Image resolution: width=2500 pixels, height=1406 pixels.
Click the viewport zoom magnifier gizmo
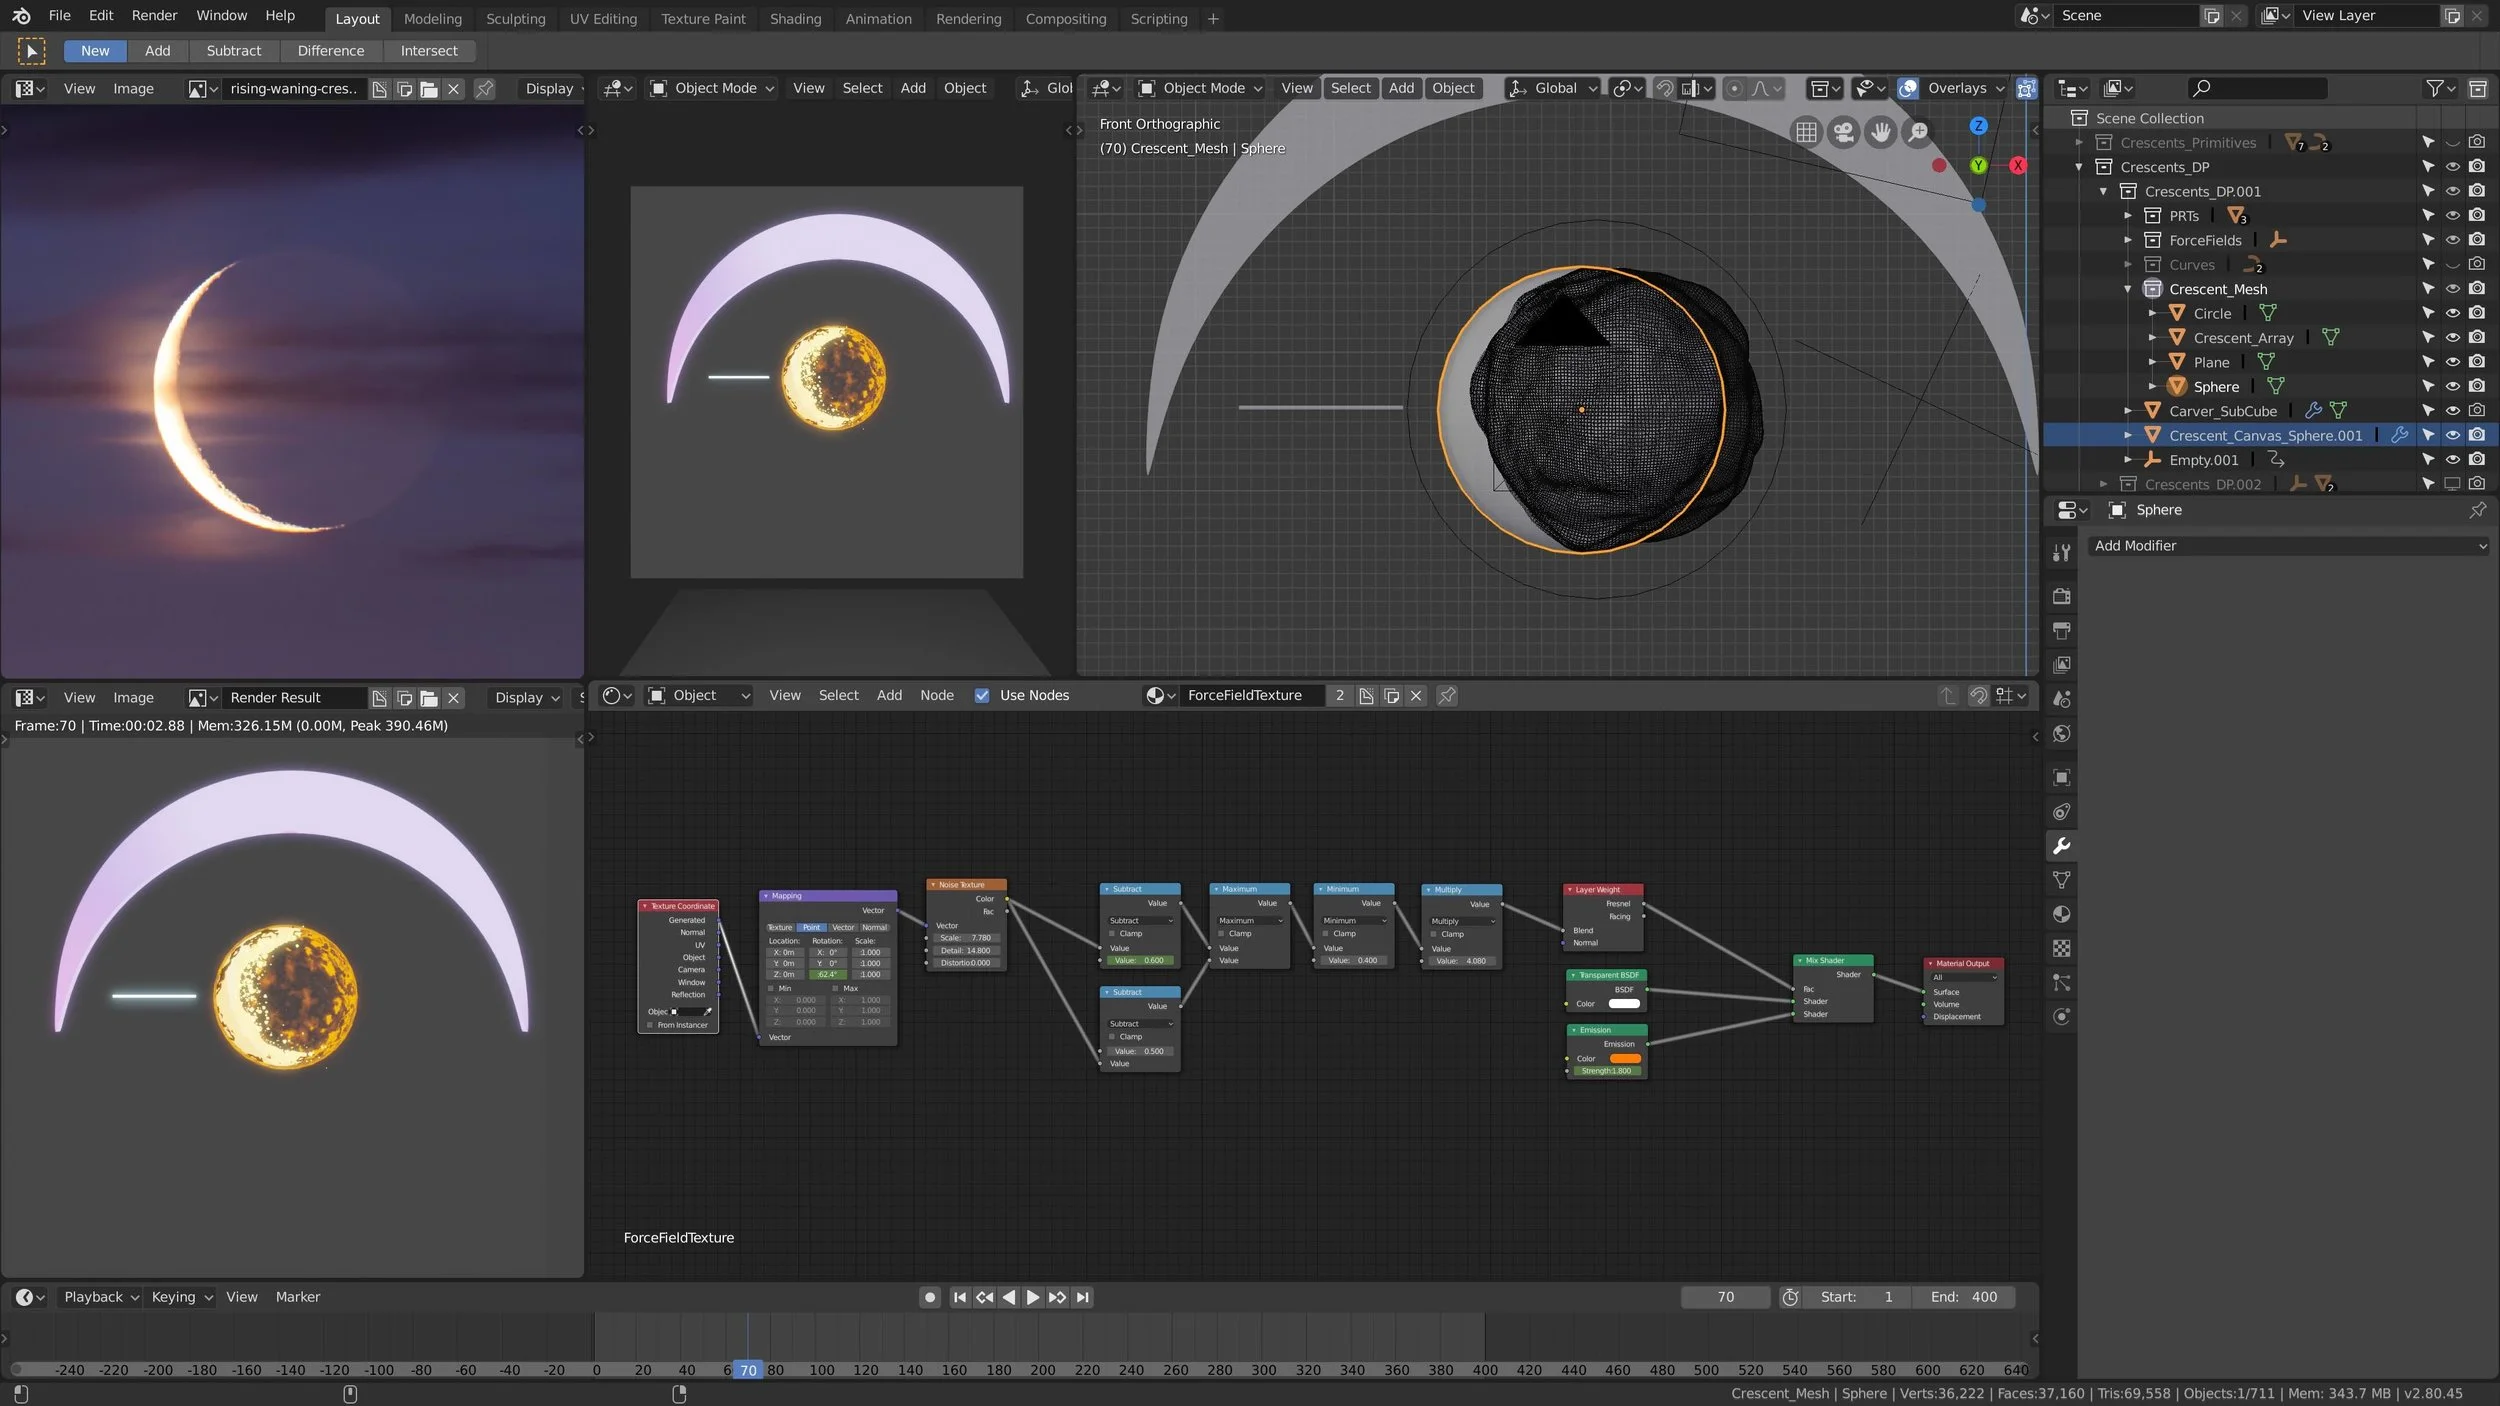pos(1918,132)
